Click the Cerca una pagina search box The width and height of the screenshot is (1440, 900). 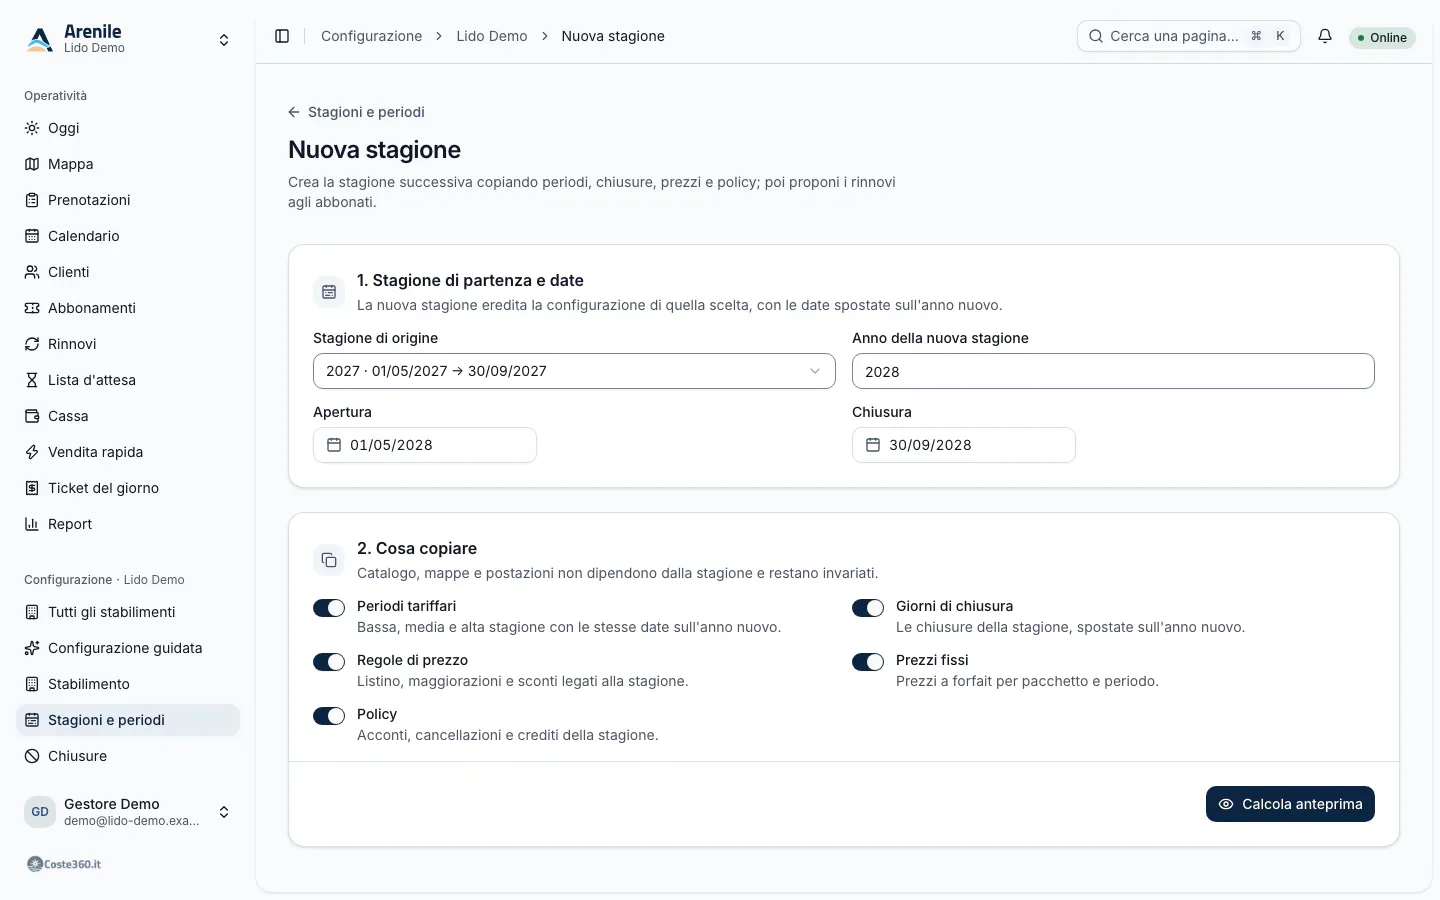pos(1189,36)
